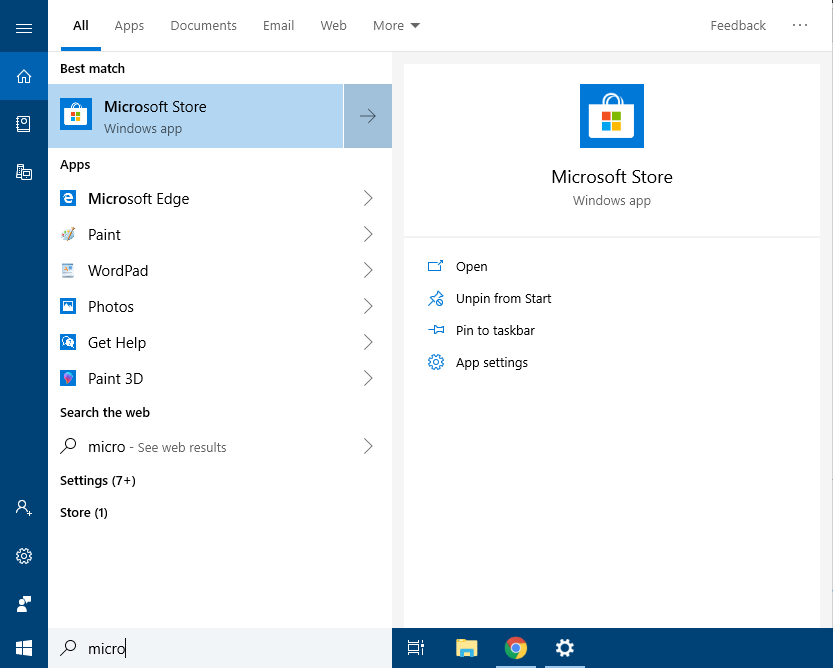Expand WordPad result chevron

coord(368,270)
